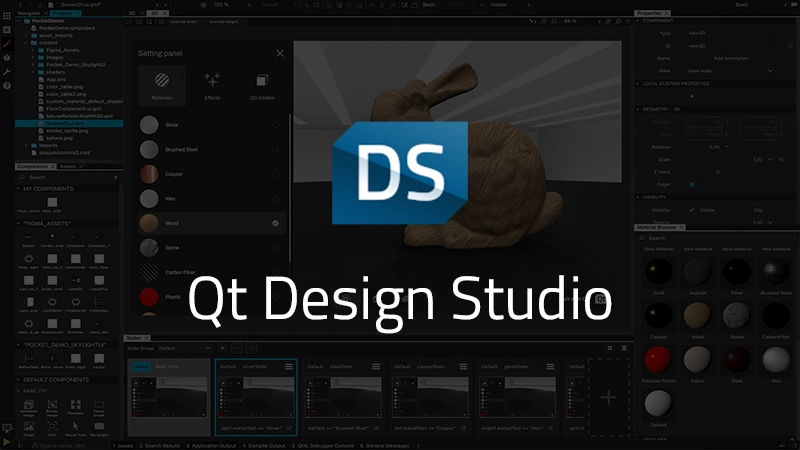Pick the red Textured Plastic material swatch
Screen dimensions: 800x450
click(x=657, y=359)
